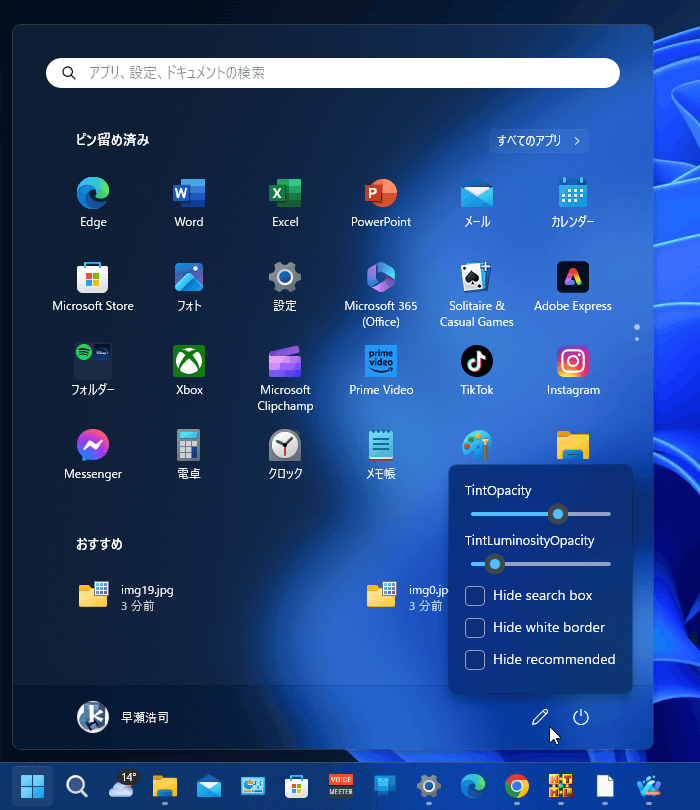This screenshot has width=700, height=810.
Task: Open 設定 from pinned apps
Action: click(285, 286)
